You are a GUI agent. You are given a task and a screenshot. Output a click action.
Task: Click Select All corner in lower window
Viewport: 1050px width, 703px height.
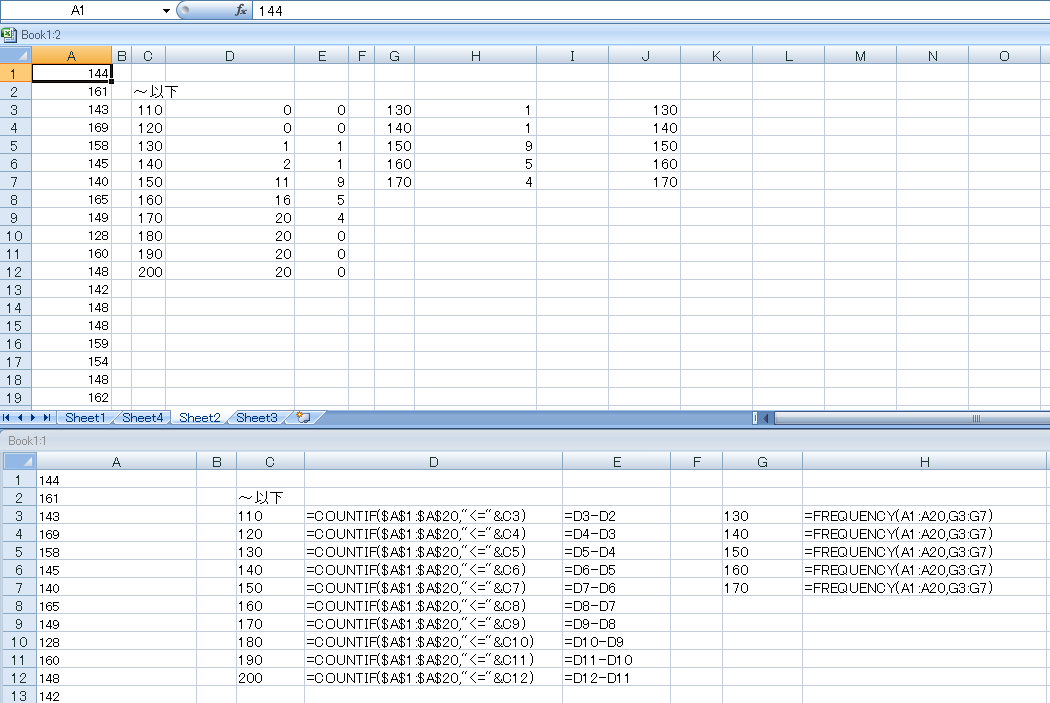[x=19, y=461]
